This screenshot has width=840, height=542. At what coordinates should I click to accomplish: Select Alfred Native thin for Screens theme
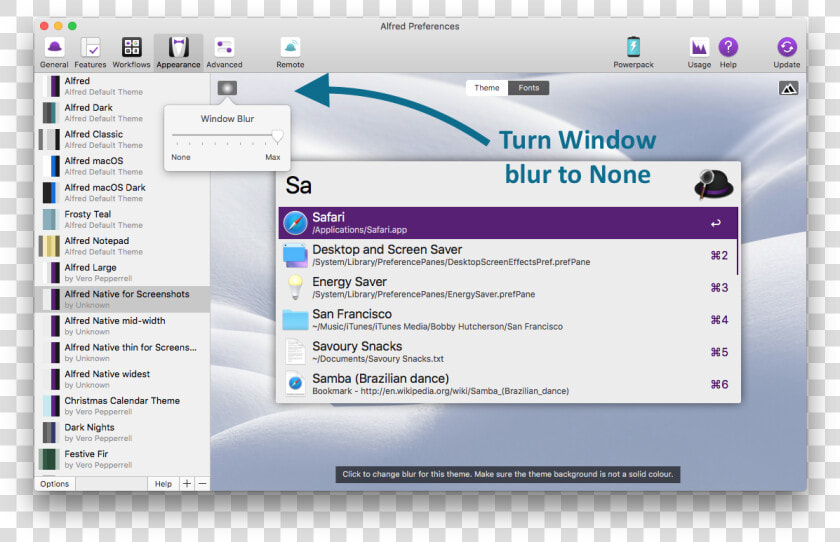[123, 352]
